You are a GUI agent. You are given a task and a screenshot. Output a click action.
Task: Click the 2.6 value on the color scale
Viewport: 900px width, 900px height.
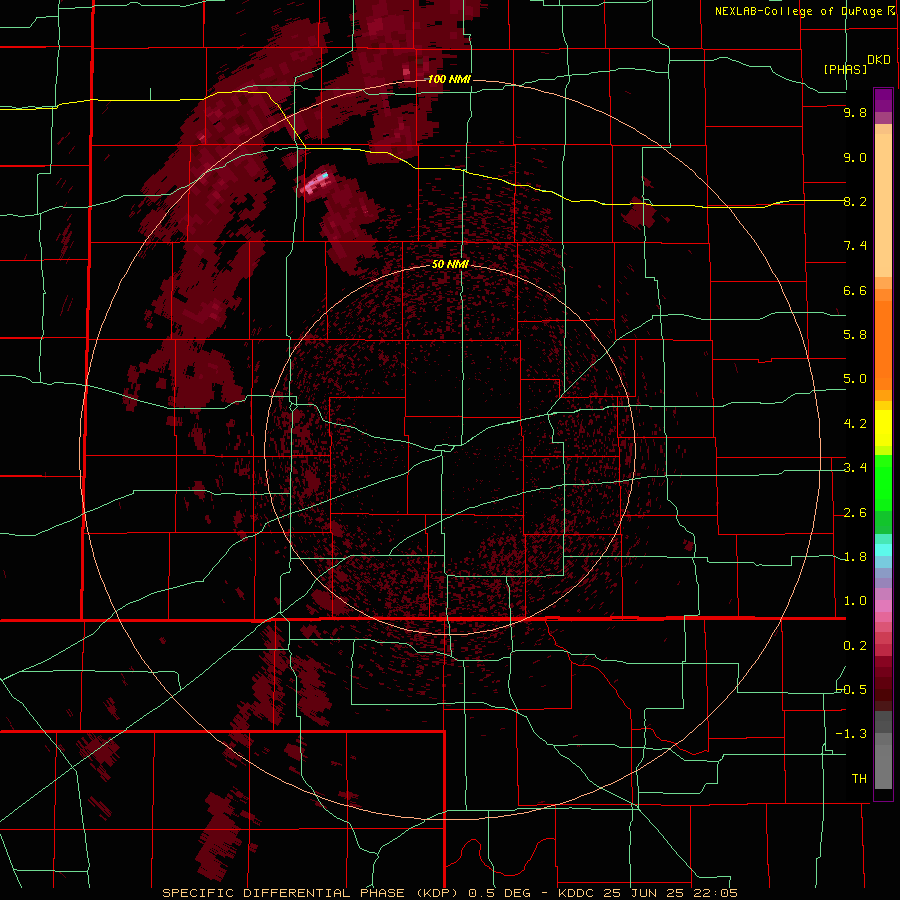pyautogui.click(x=855, y=513)
